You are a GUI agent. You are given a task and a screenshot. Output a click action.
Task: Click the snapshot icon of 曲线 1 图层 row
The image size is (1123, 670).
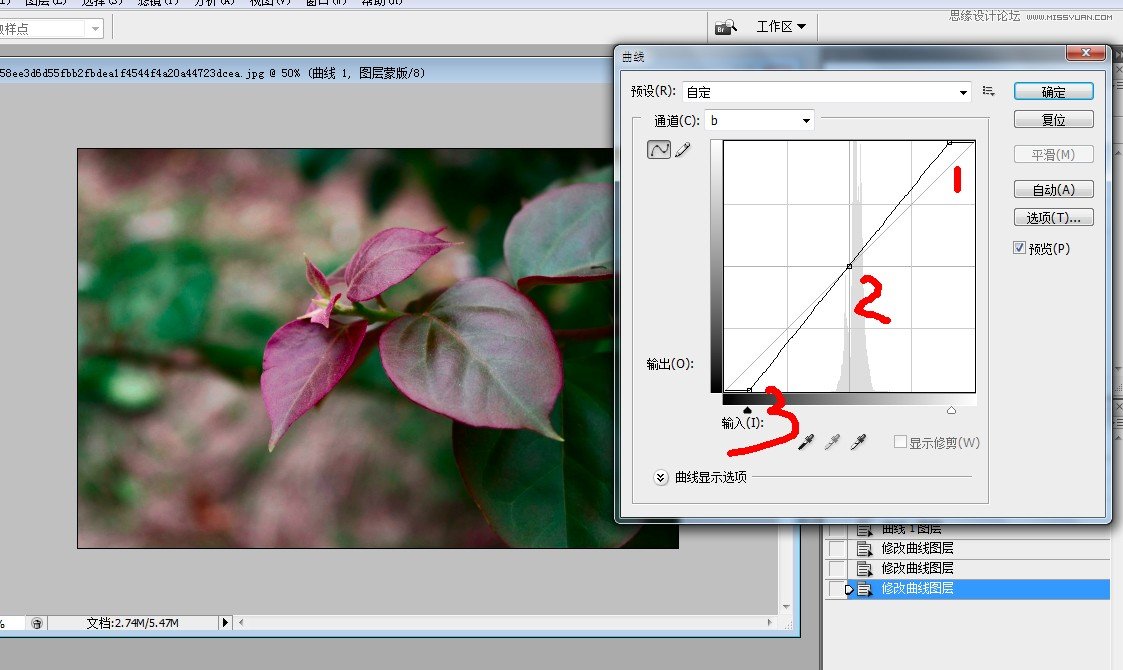(864, 530)
